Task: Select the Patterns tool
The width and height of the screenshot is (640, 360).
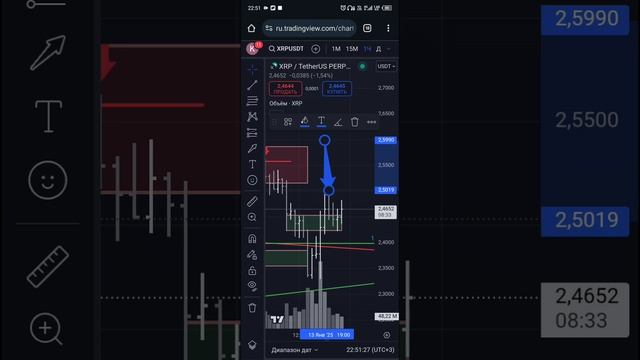Action: [252, 117]
